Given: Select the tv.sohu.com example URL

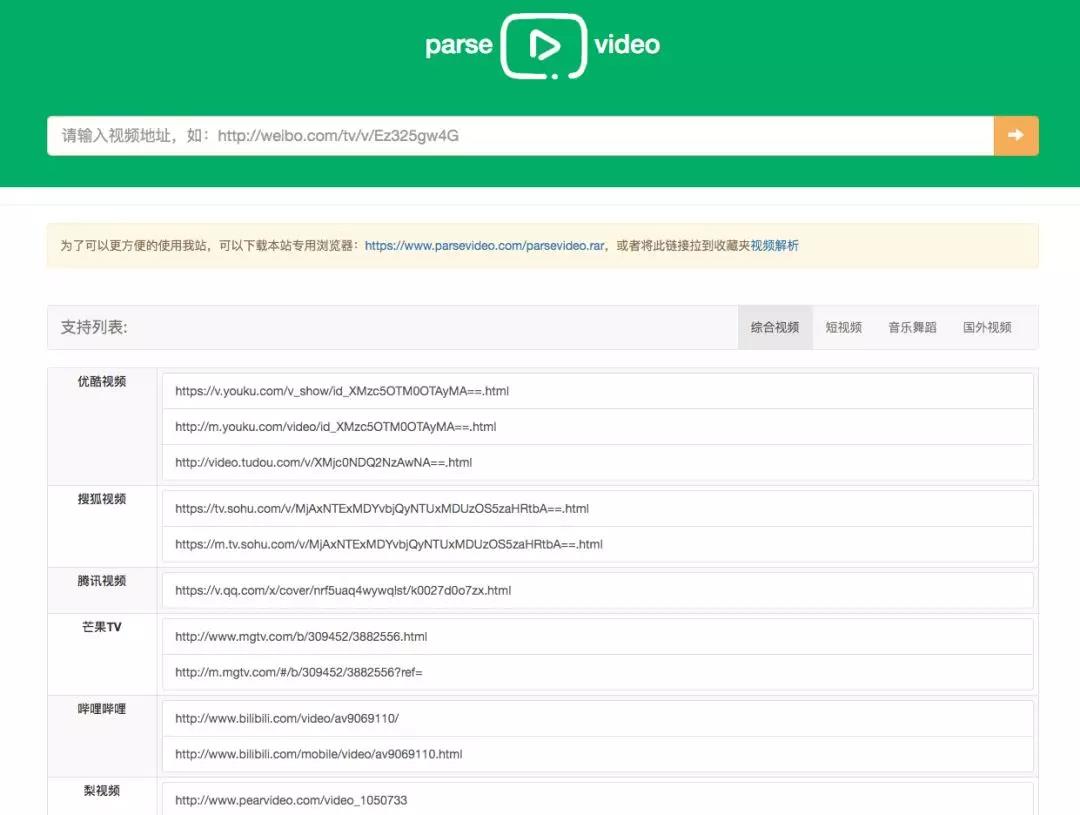Looking at the screenshot, I should point(382,509).
